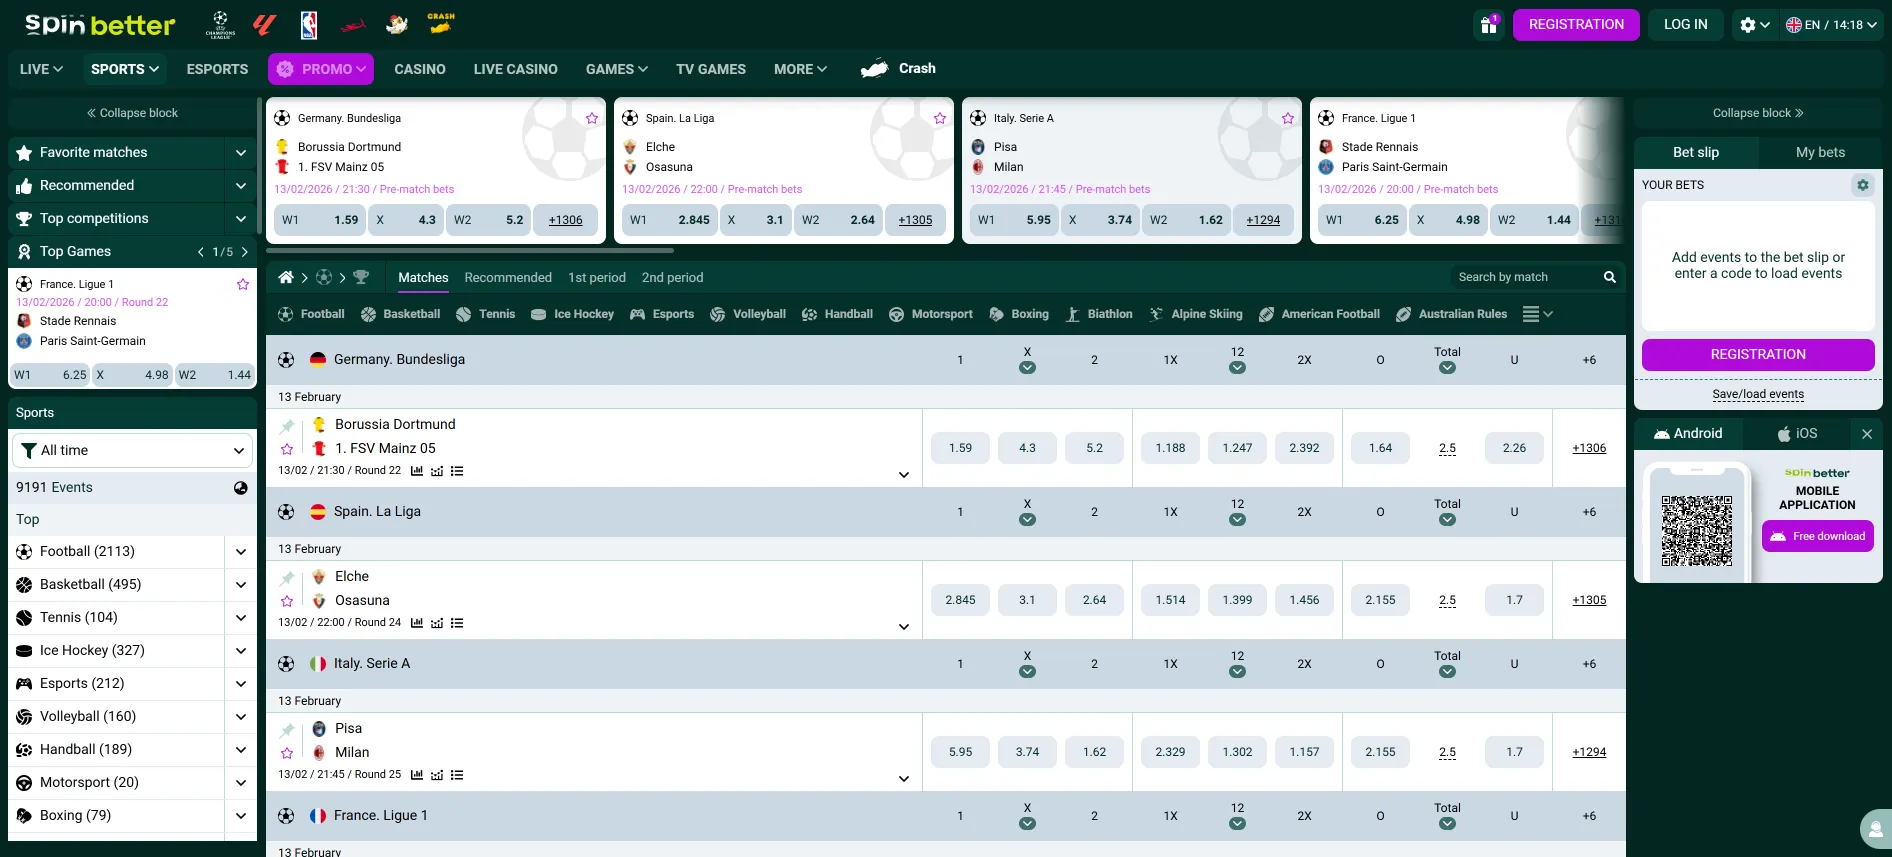Expand Pisa vs Milan match markets
Image resolution: width=1892 pixels, height=857 pixels.
point(903,778)
